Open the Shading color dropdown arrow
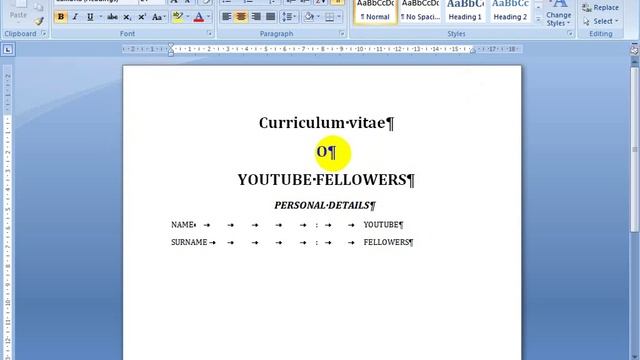Image resolution: width=640 pixels, height=360 pixels. (318, 17)
